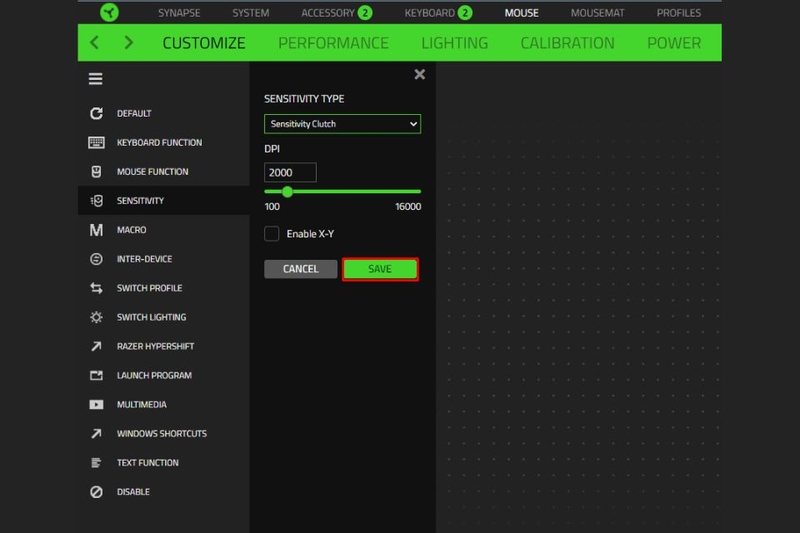Click the Razer logo icon
This screenshot has height=533, width=800.
[109, 12]
